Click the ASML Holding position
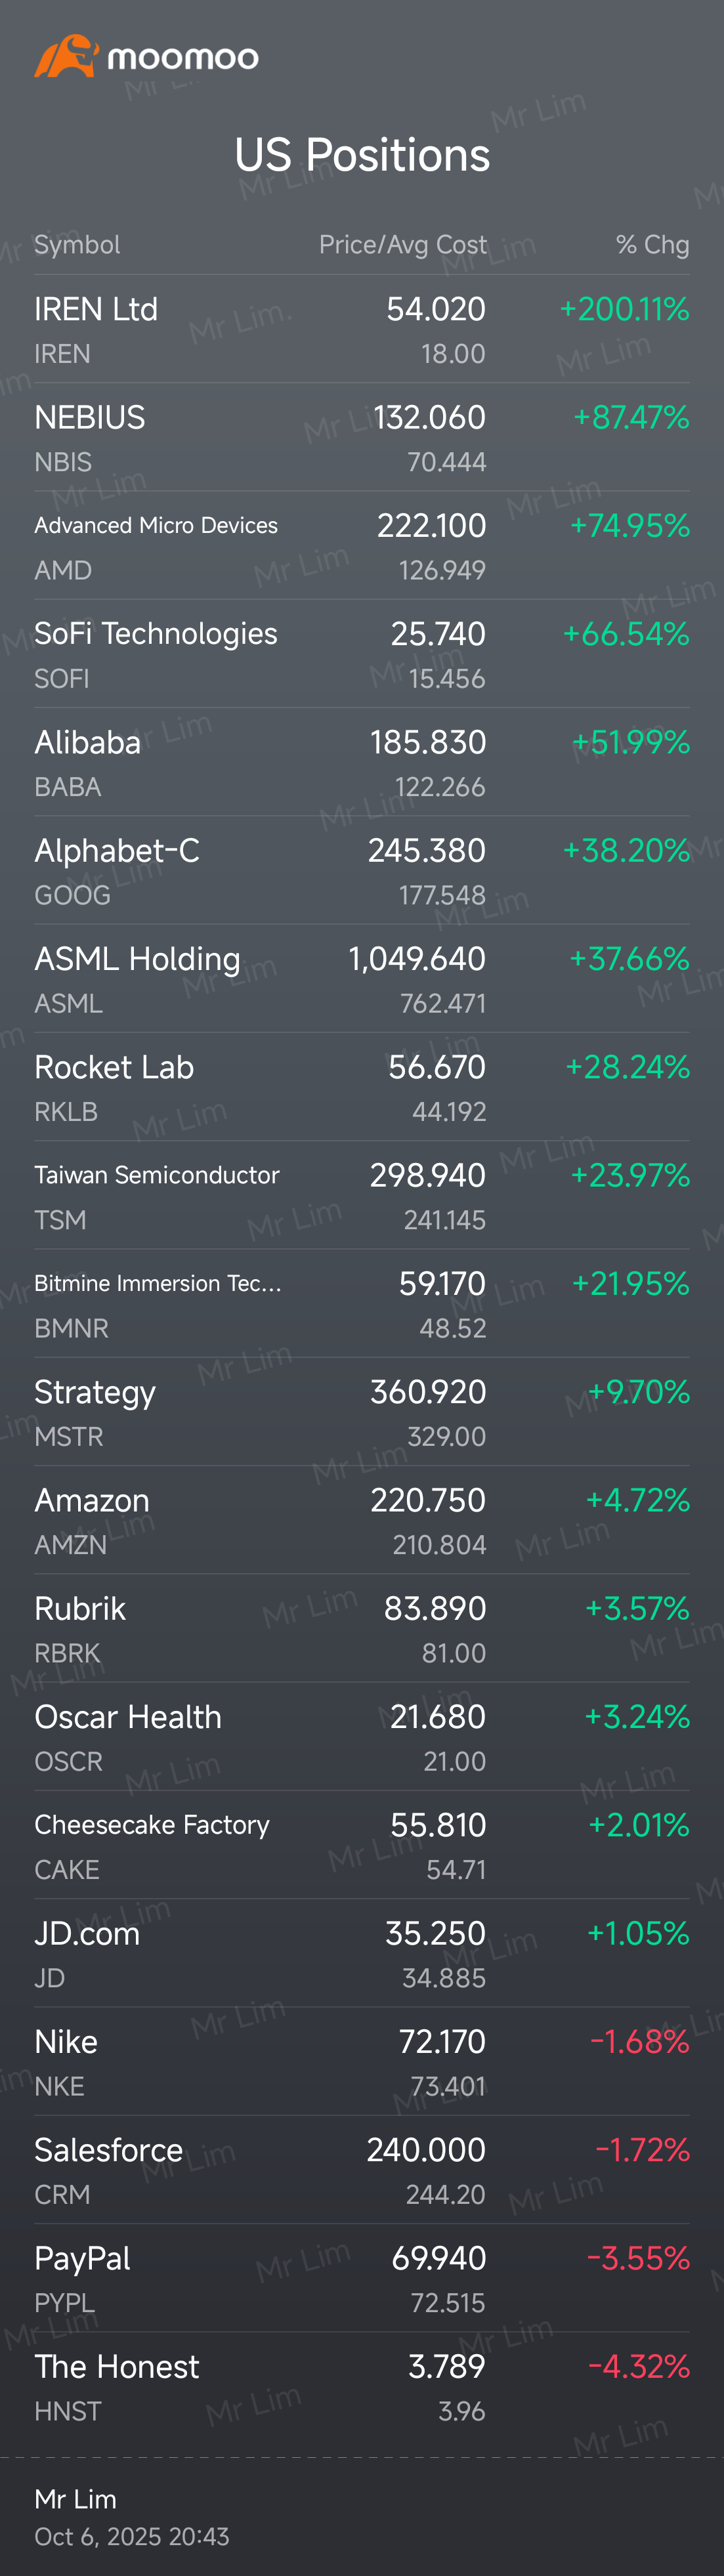724x2576 pixels. 361,979
